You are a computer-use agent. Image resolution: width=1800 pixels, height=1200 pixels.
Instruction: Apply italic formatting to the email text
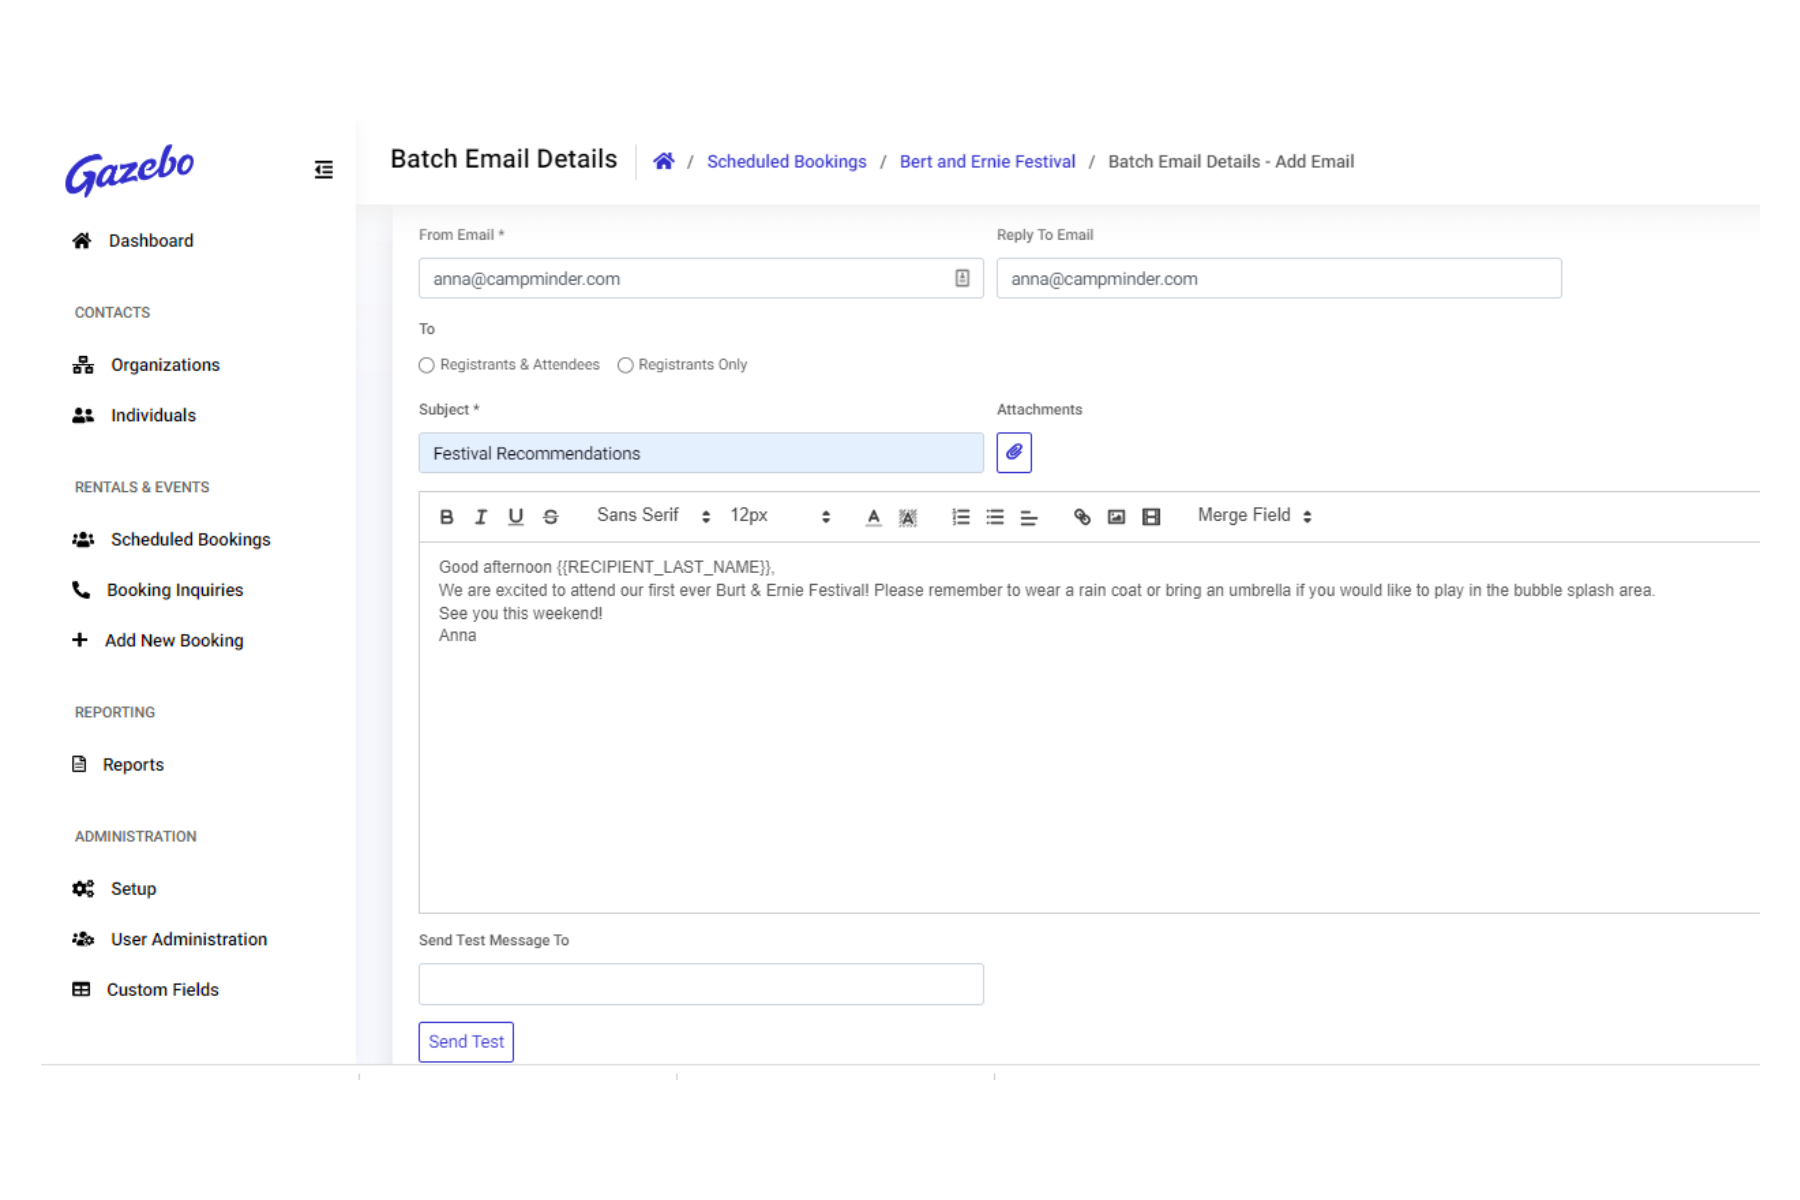[x=481, y=517]
